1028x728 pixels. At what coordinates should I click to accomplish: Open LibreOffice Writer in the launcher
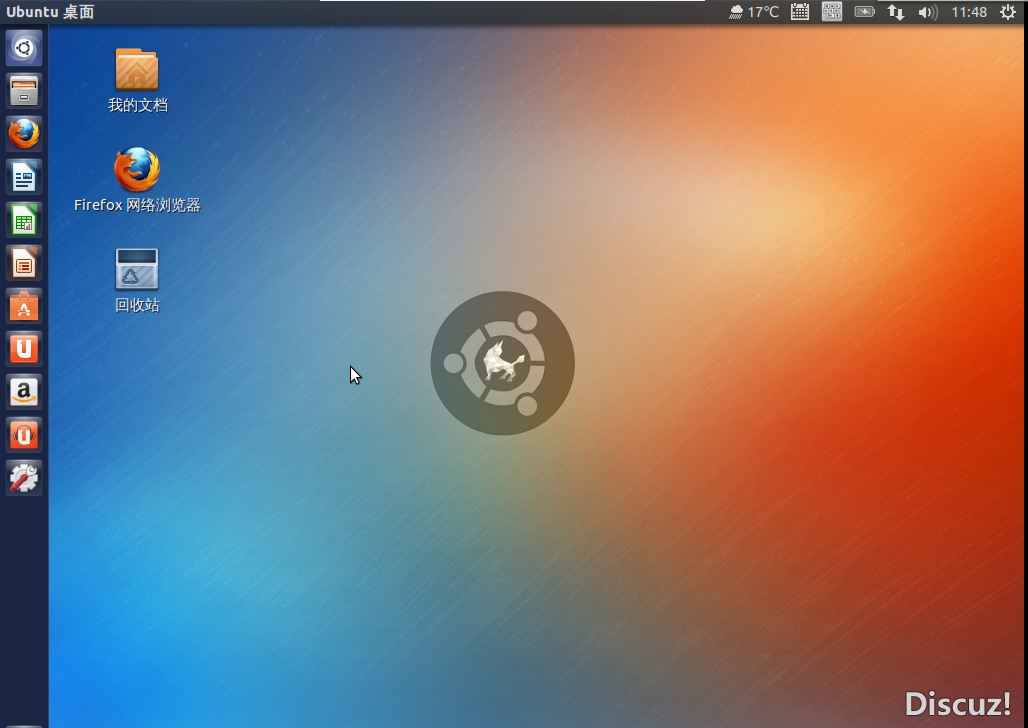pos(24,177)
